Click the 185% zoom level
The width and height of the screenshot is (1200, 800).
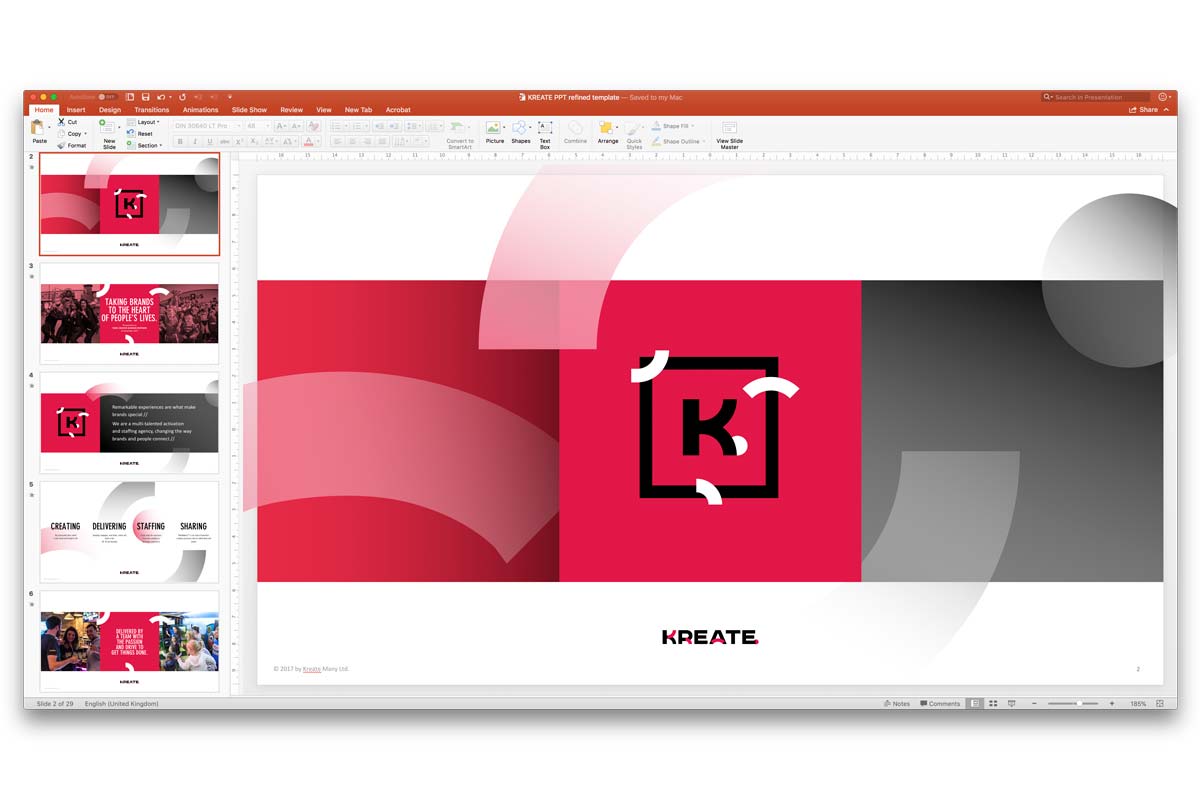click(1138, 704)
